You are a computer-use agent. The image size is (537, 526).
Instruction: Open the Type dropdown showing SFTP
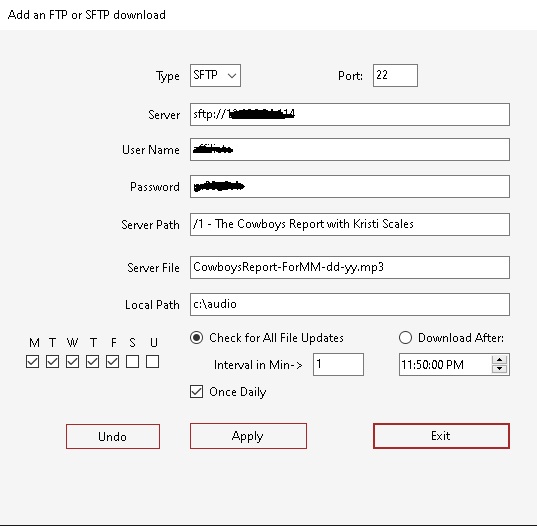215,75
